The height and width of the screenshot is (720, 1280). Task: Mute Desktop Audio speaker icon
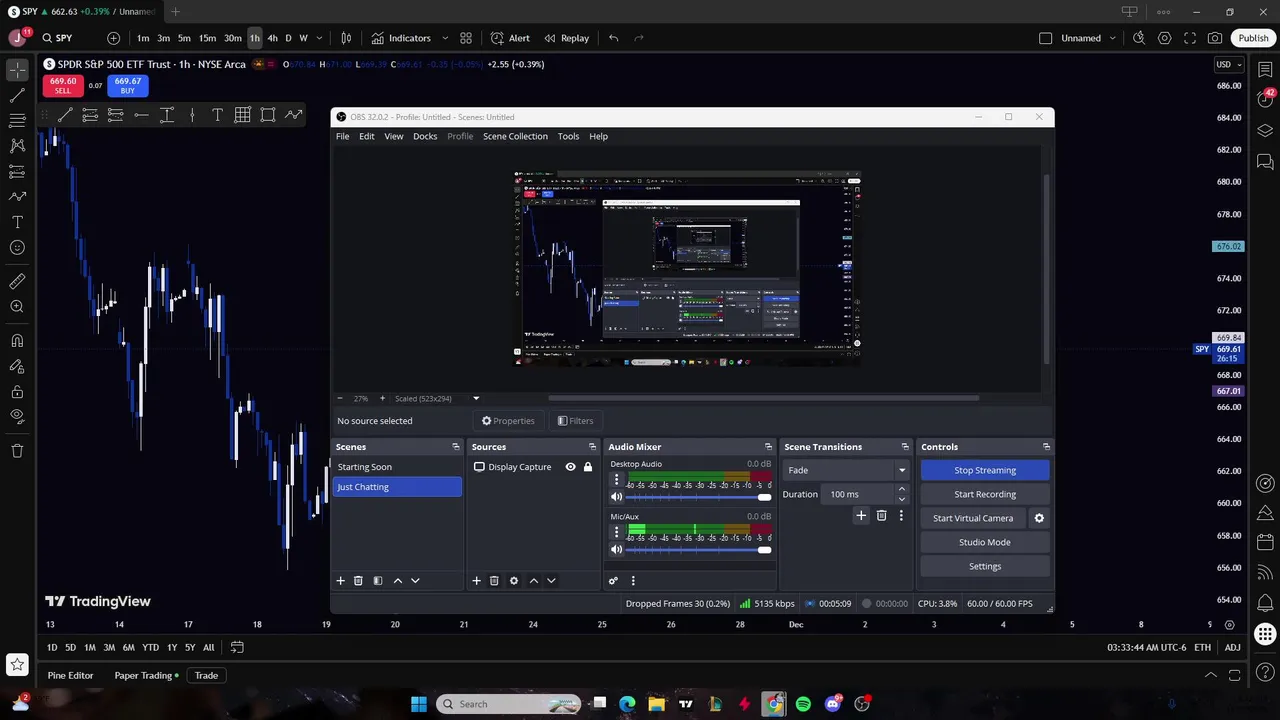(x=616, y=497)
